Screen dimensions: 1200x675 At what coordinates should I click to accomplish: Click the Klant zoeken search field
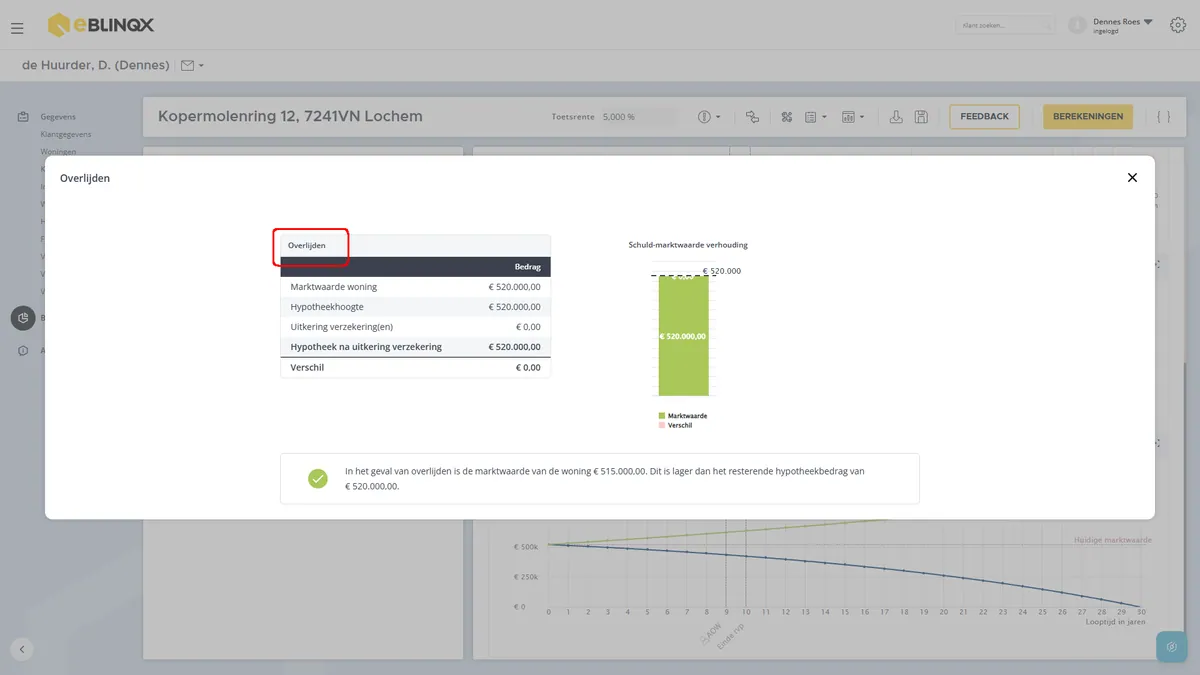tap(1005, 25)
